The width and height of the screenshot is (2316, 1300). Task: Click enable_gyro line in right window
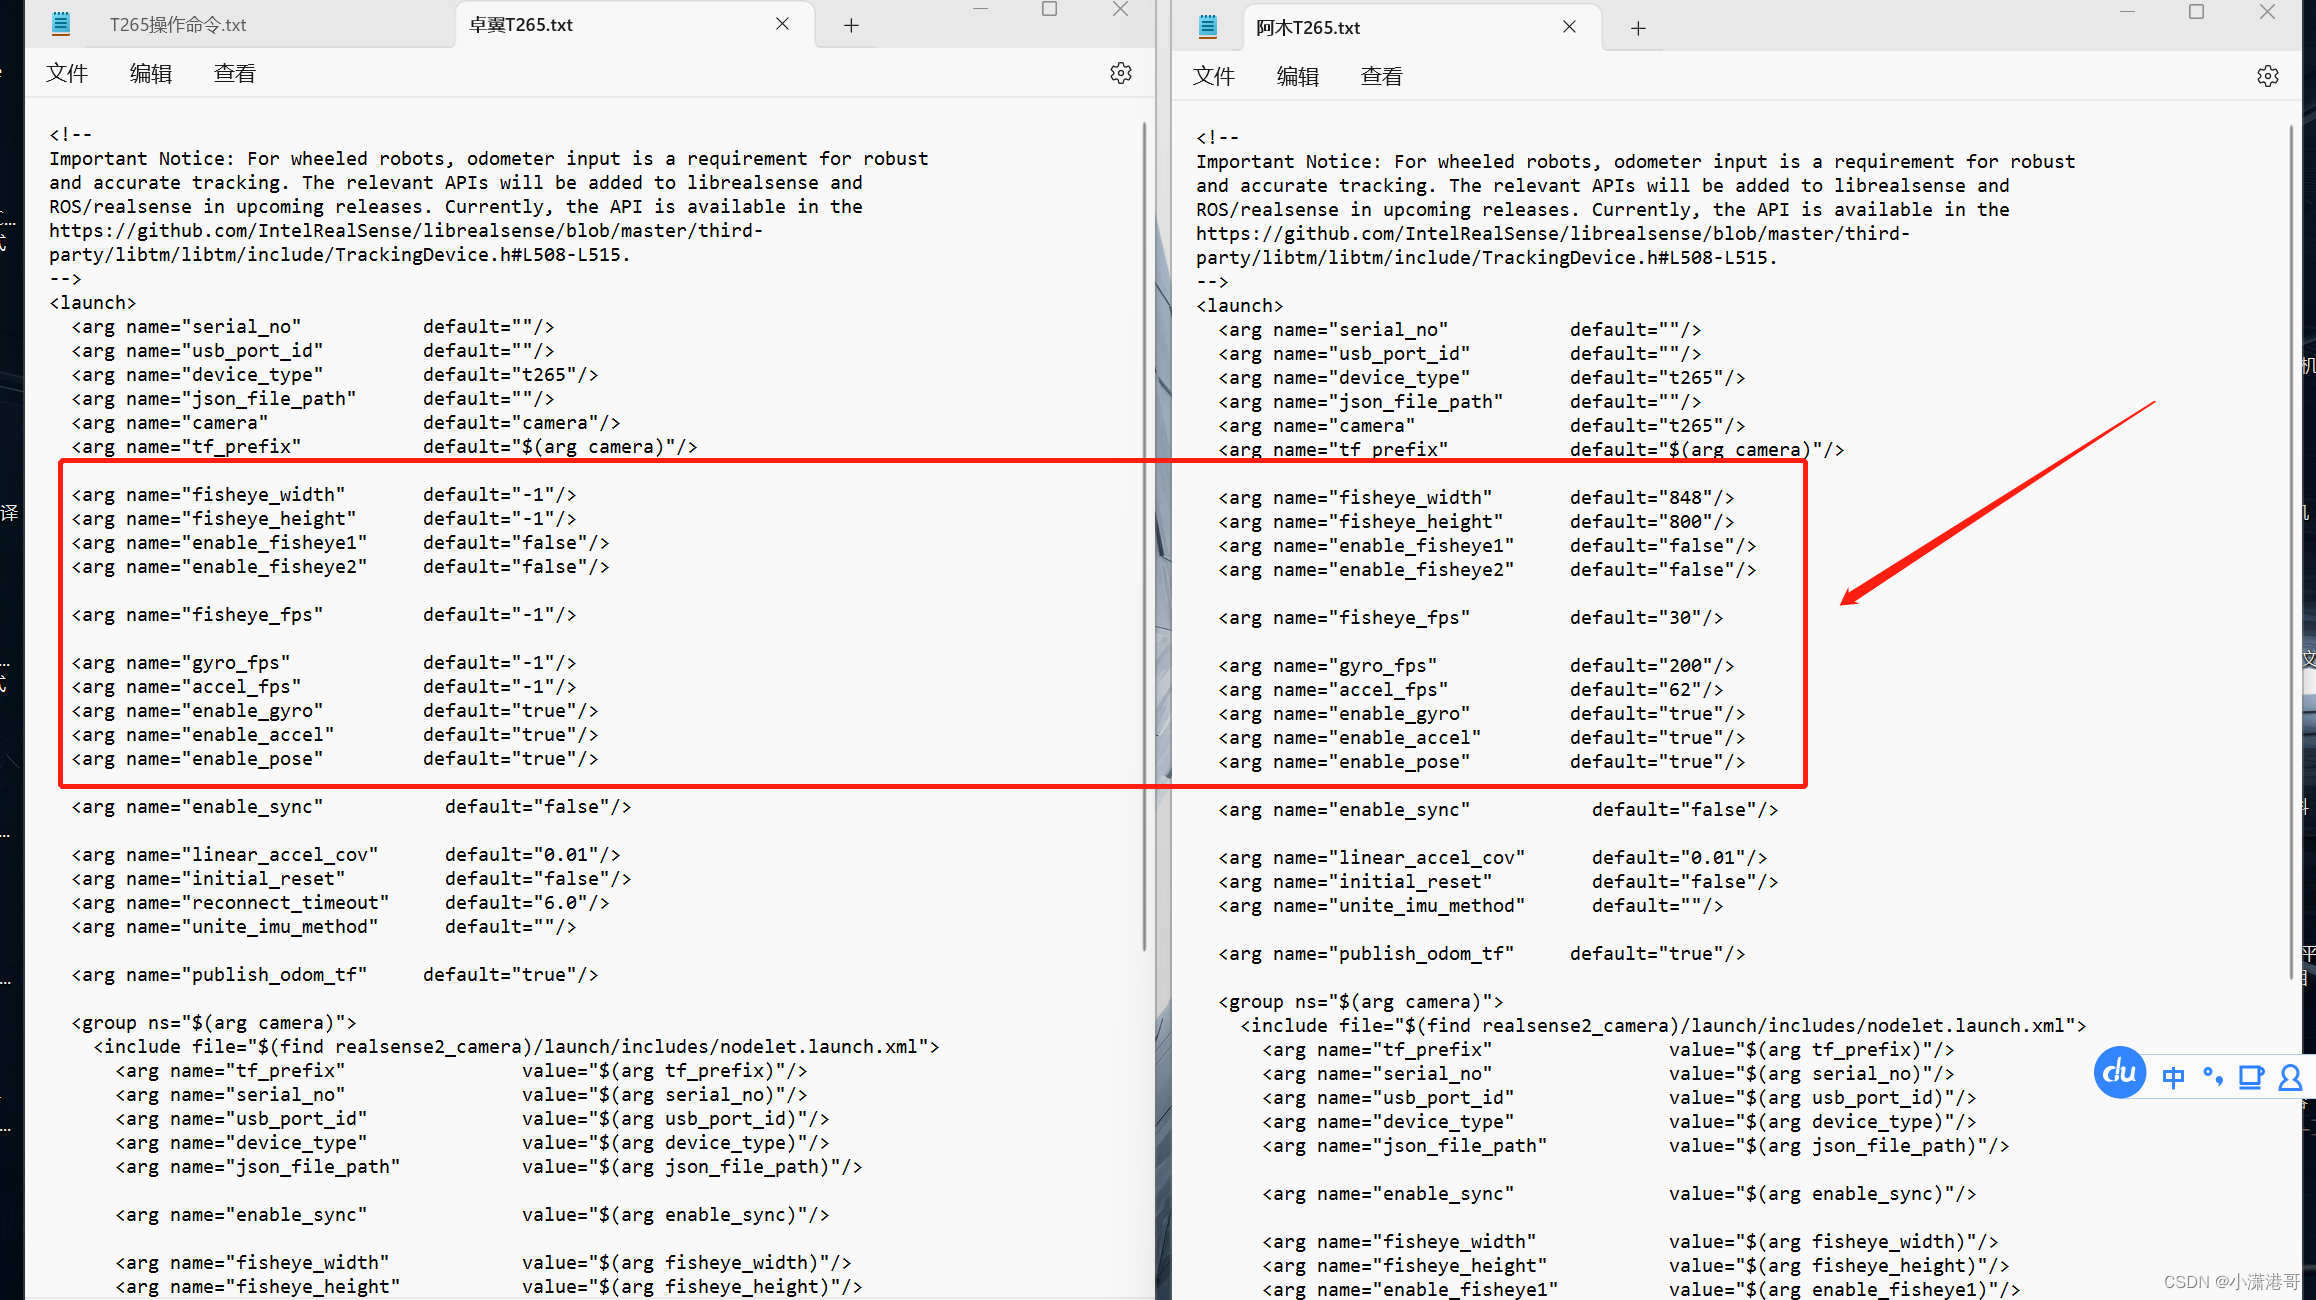tap(1481, 713)
